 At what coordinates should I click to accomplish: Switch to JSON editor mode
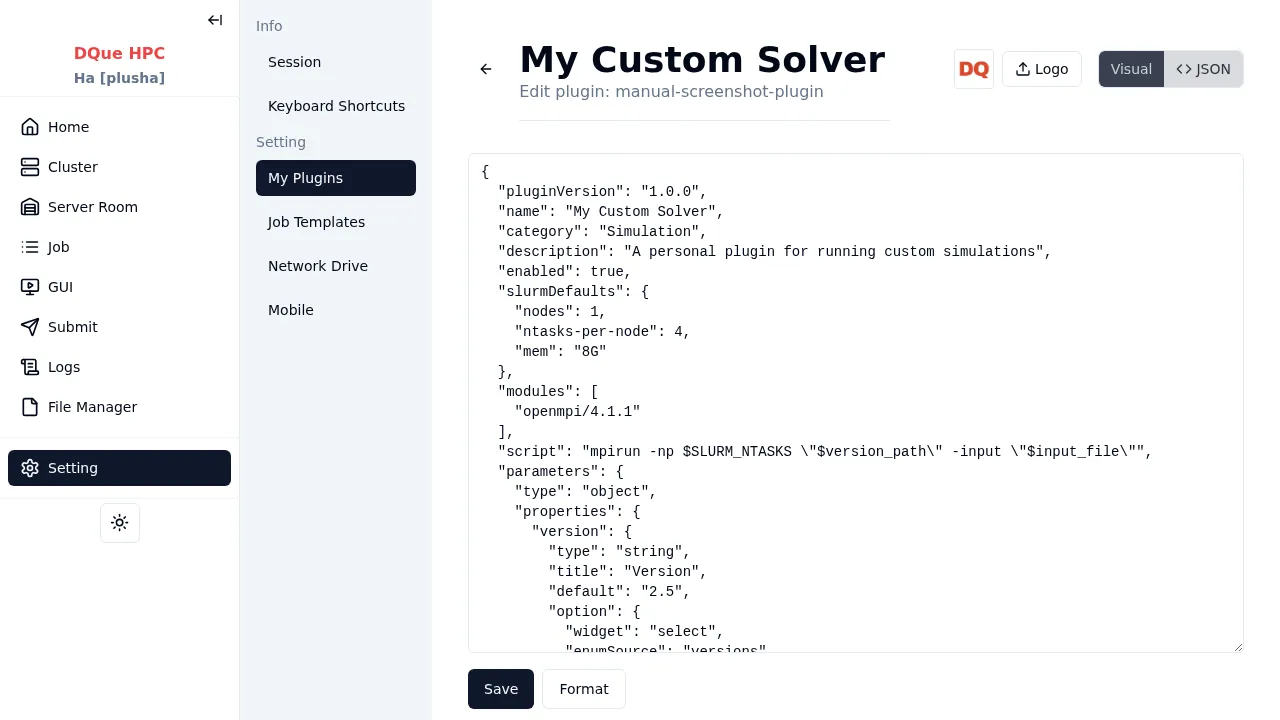coord(1203,69)
